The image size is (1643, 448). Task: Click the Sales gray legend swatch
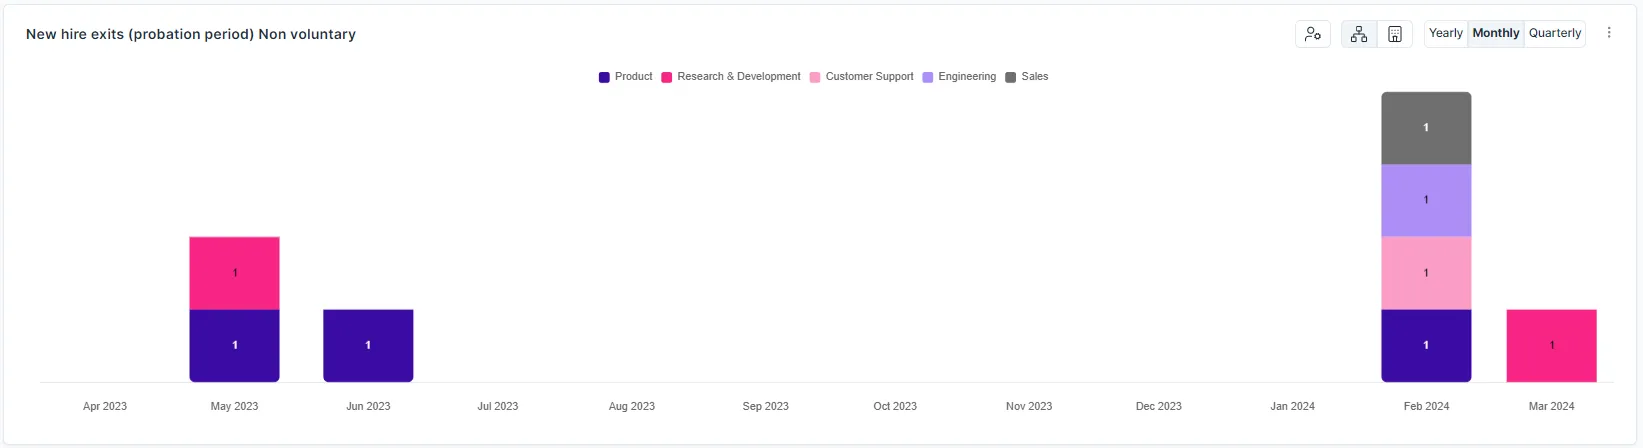point(1011,77)
